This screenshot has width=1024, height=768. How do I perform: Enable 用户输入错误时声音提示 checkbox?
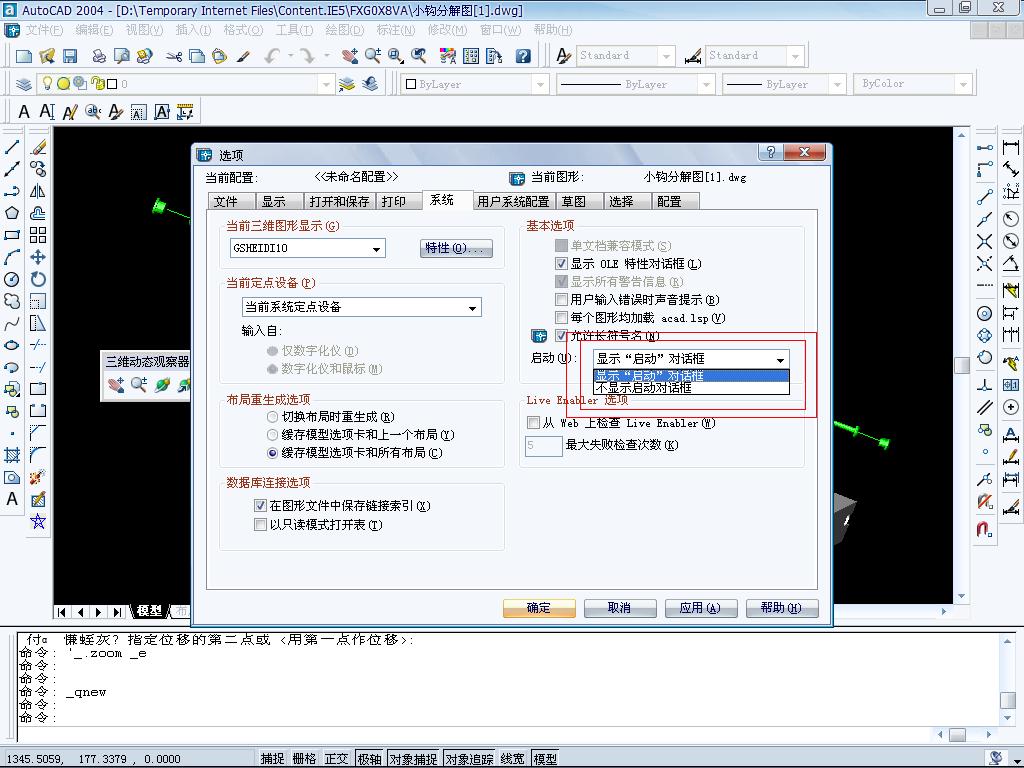pos(561,300)
